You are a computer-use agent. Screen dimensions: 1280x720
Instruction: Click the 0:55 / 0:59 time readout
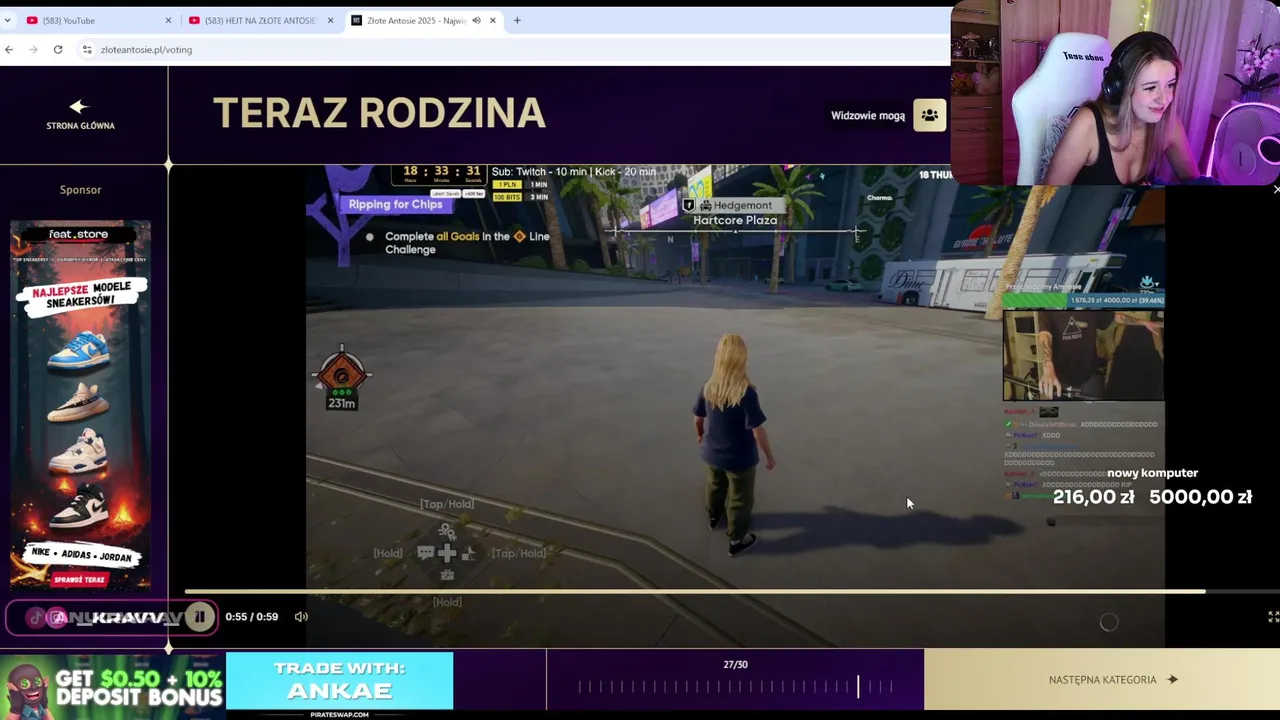tap(252, 617)
